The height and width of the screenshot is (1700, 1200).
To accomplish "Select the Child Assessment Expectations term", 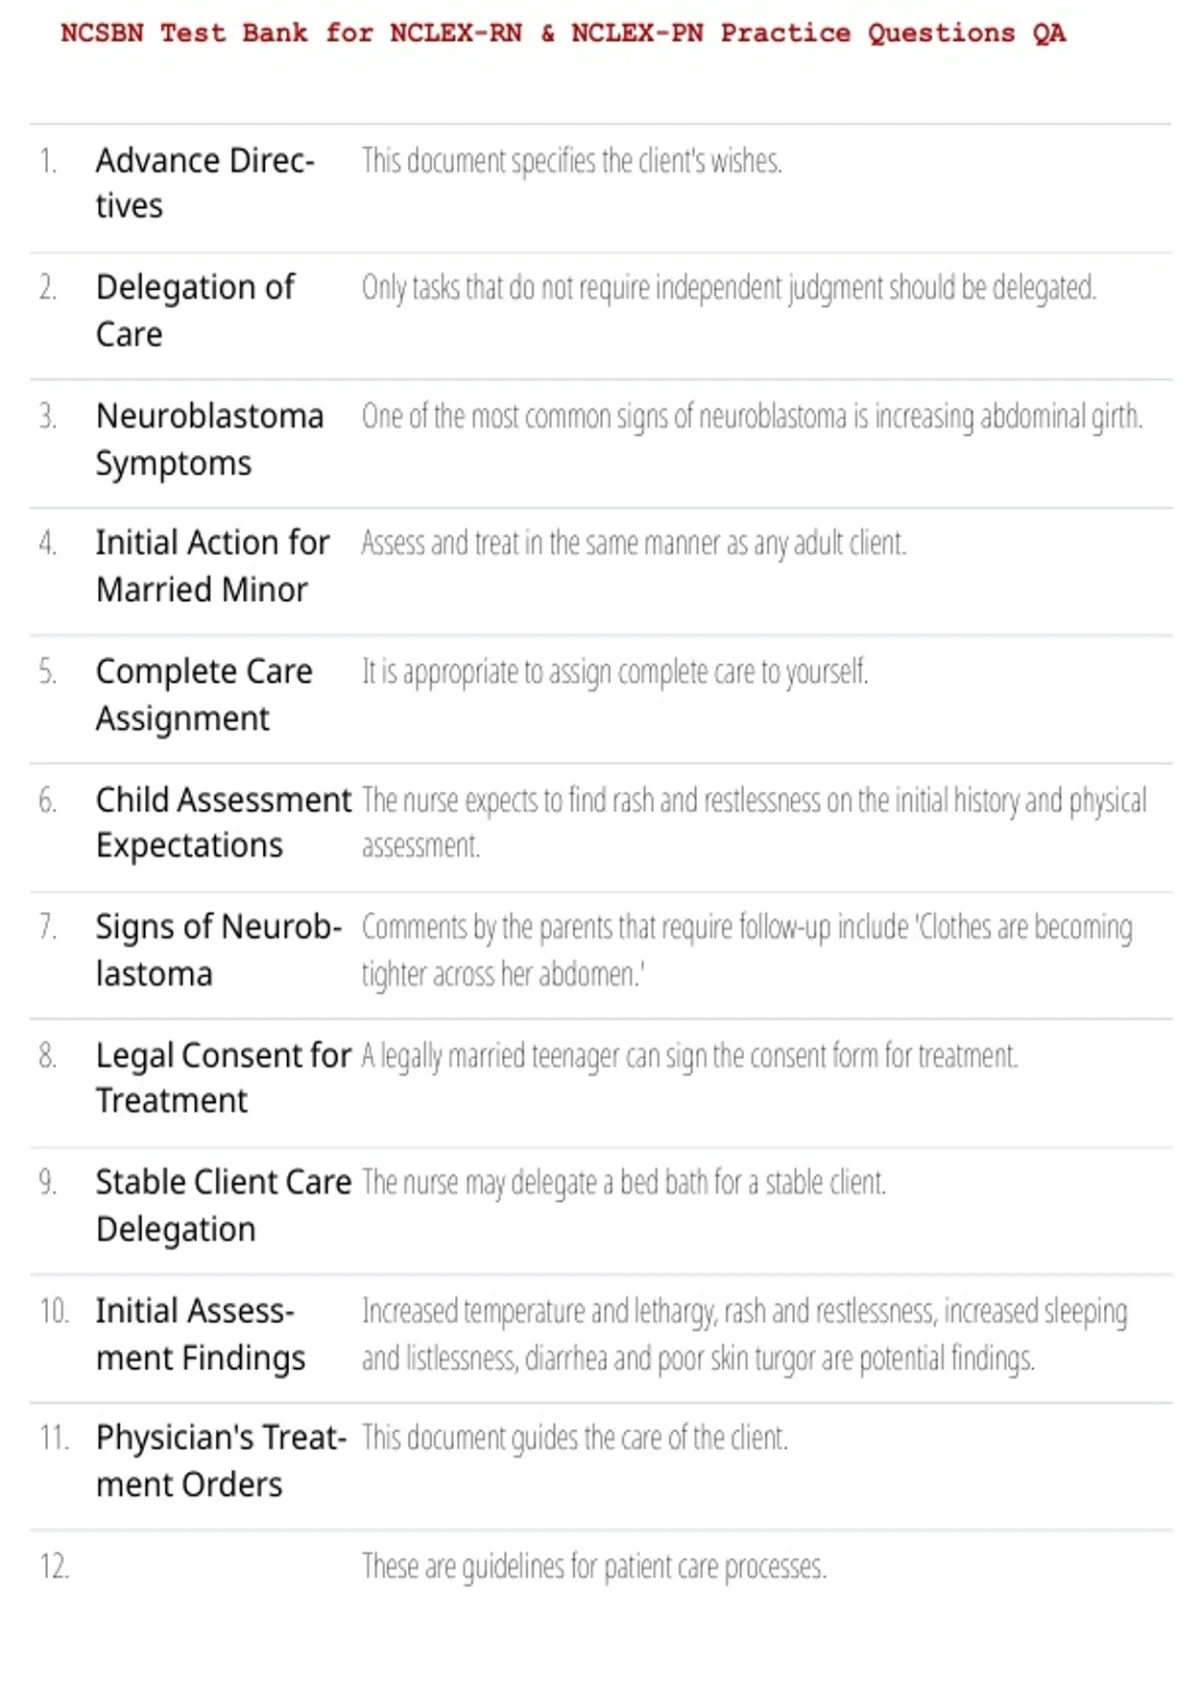I will click(x=224, y=822).
